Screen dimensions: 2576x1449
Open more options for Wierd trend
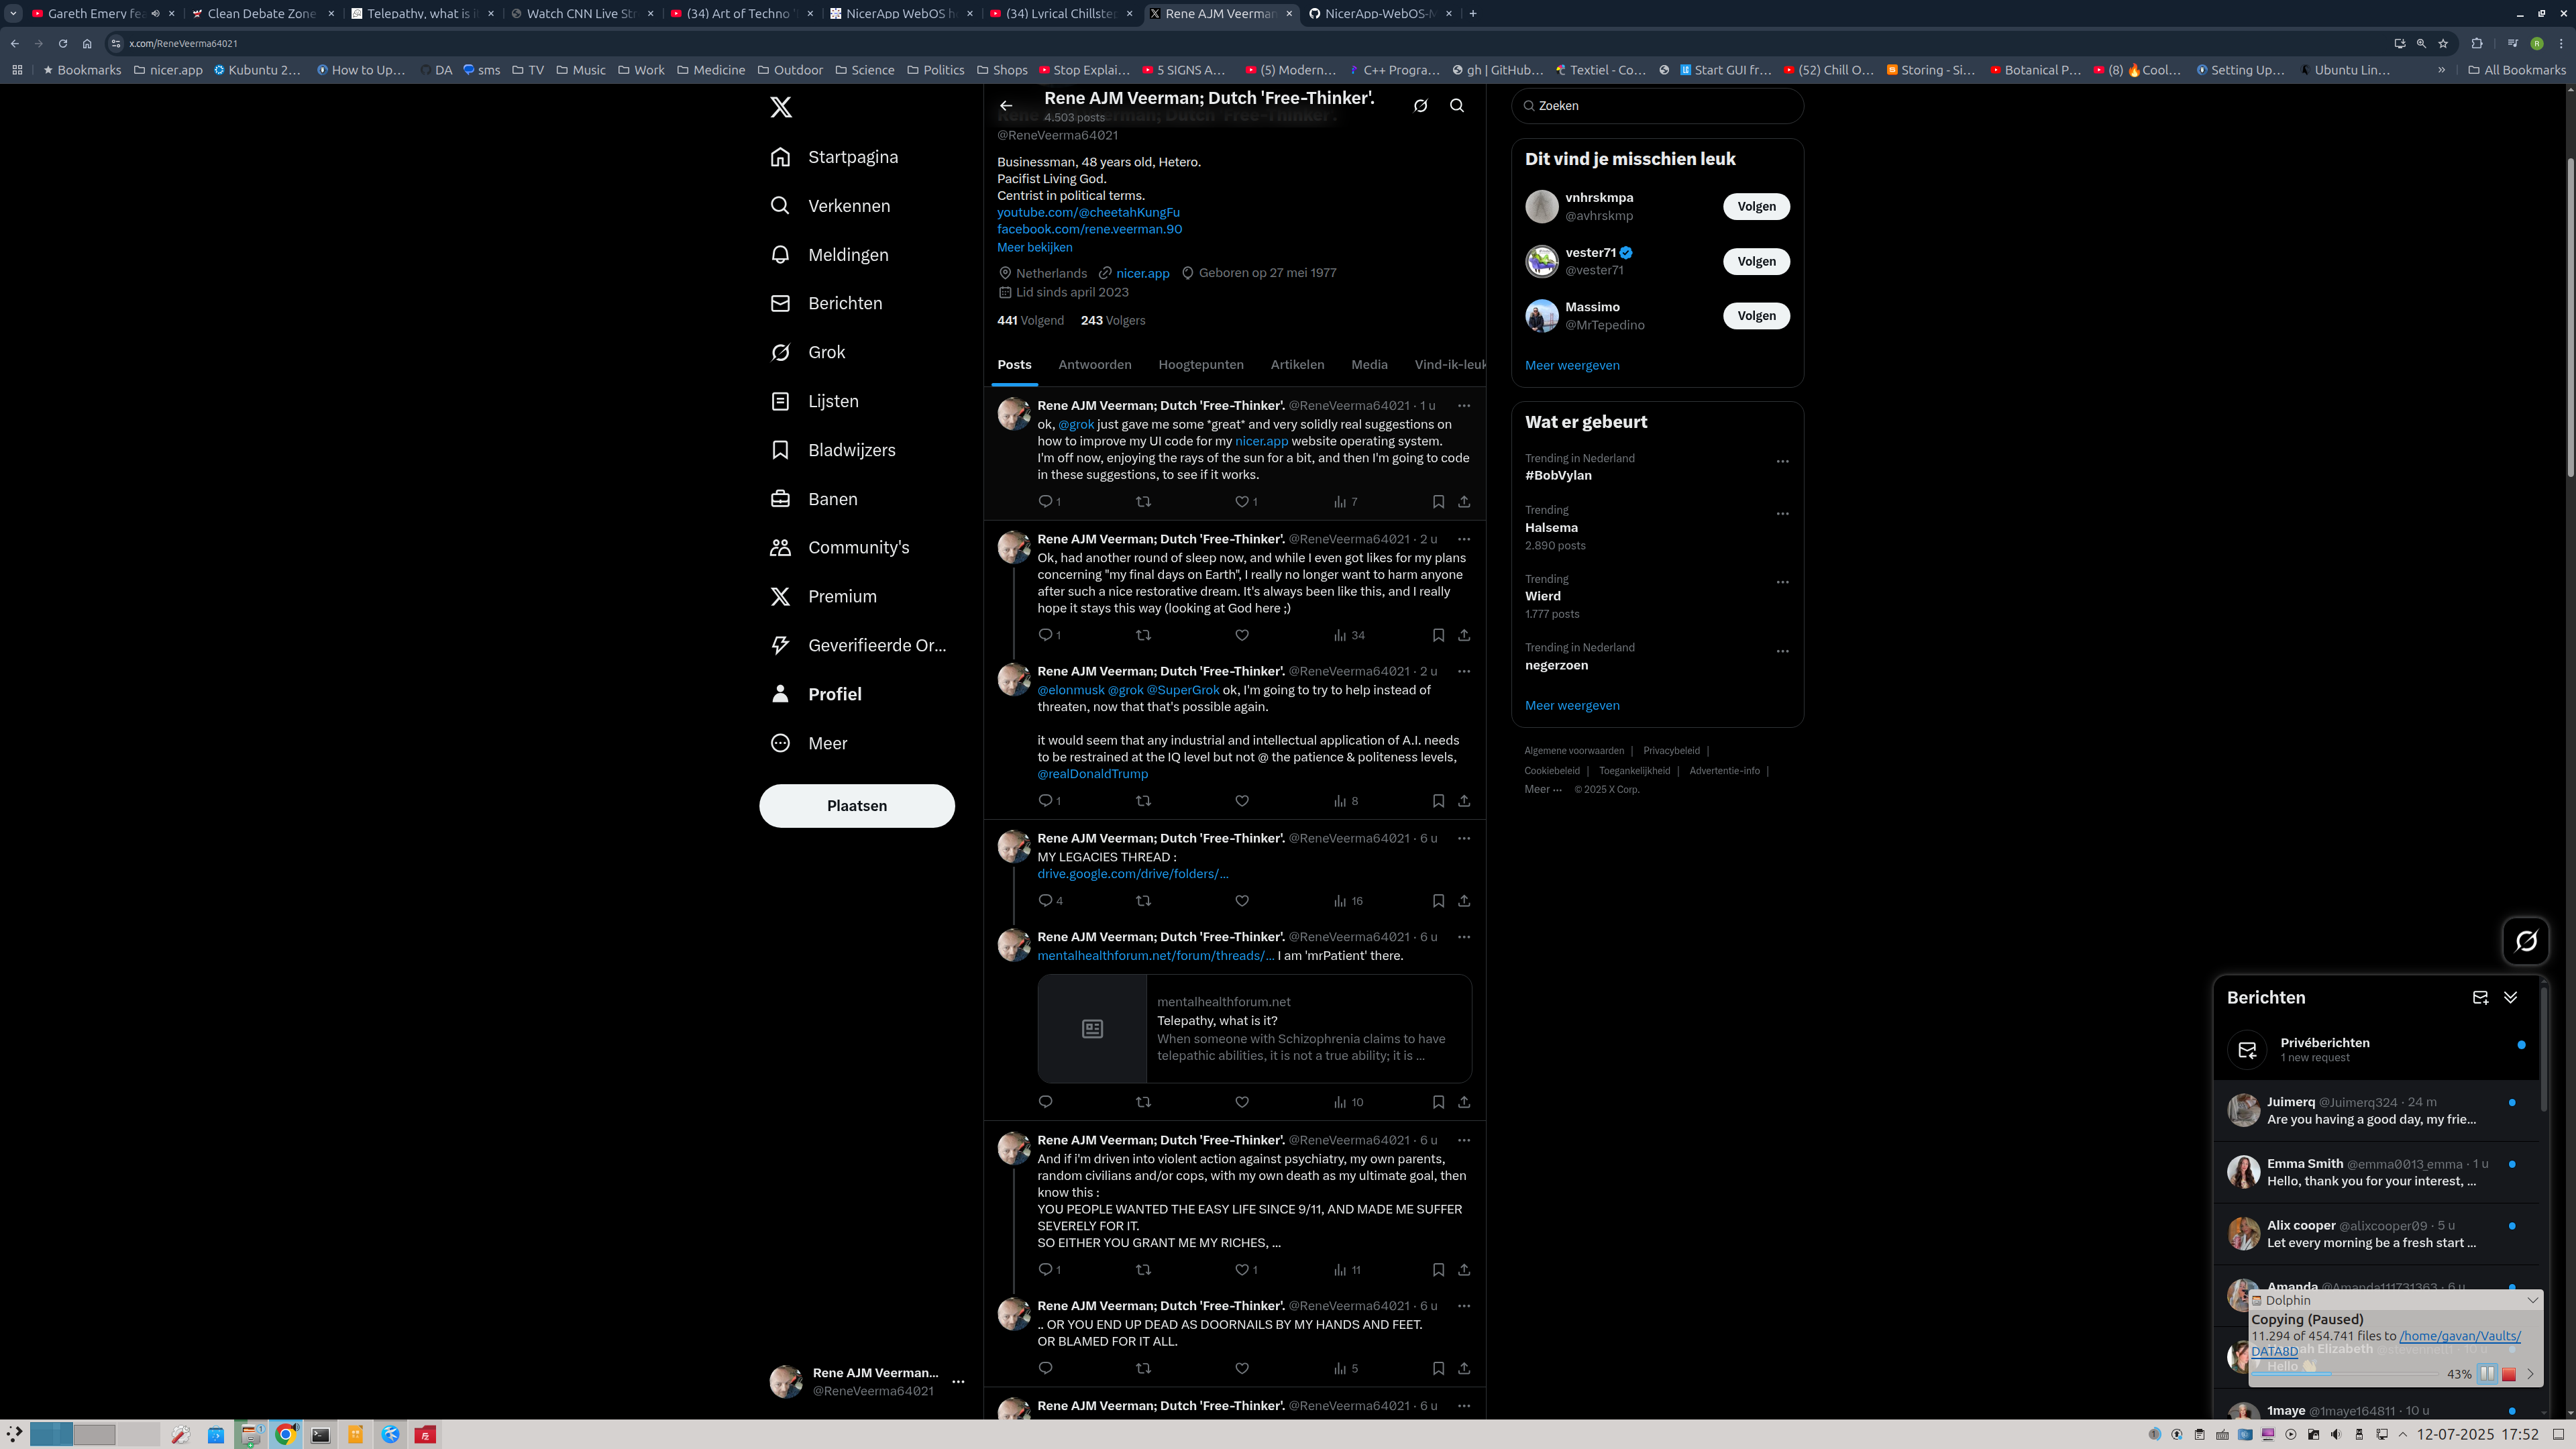(x=1782, y=582)
